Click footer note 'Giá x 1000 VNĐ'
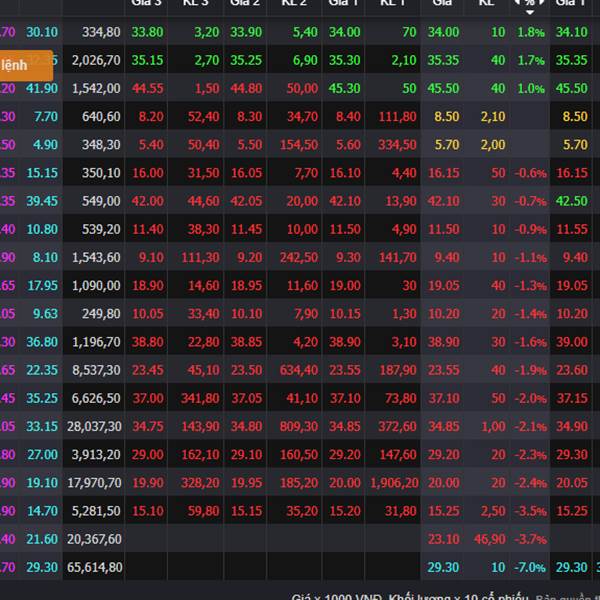Screen dimensions: 600x600 click(338, 597)
